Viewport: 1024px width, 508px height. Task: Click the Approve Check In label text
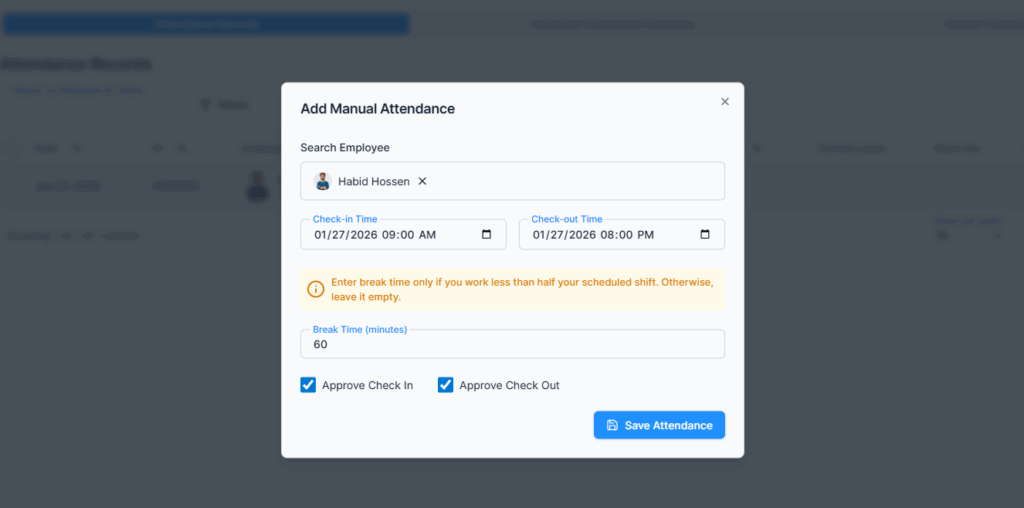point(367,385)
